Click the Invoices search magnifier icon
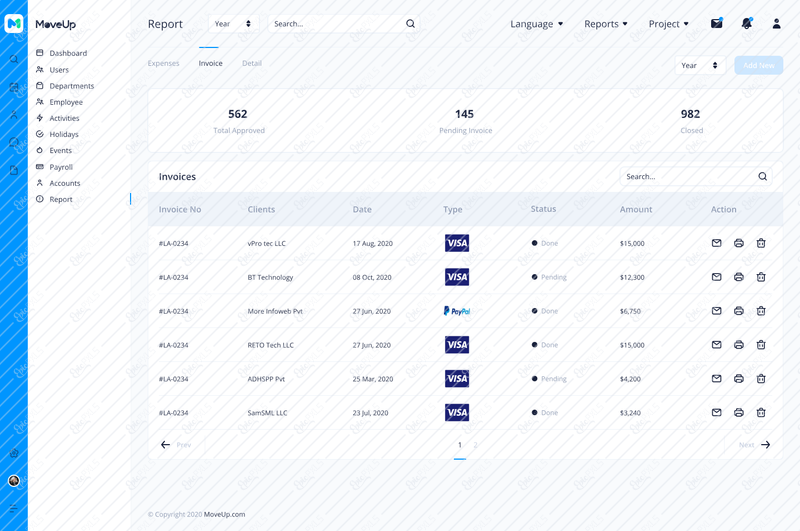 click(763, 176)
